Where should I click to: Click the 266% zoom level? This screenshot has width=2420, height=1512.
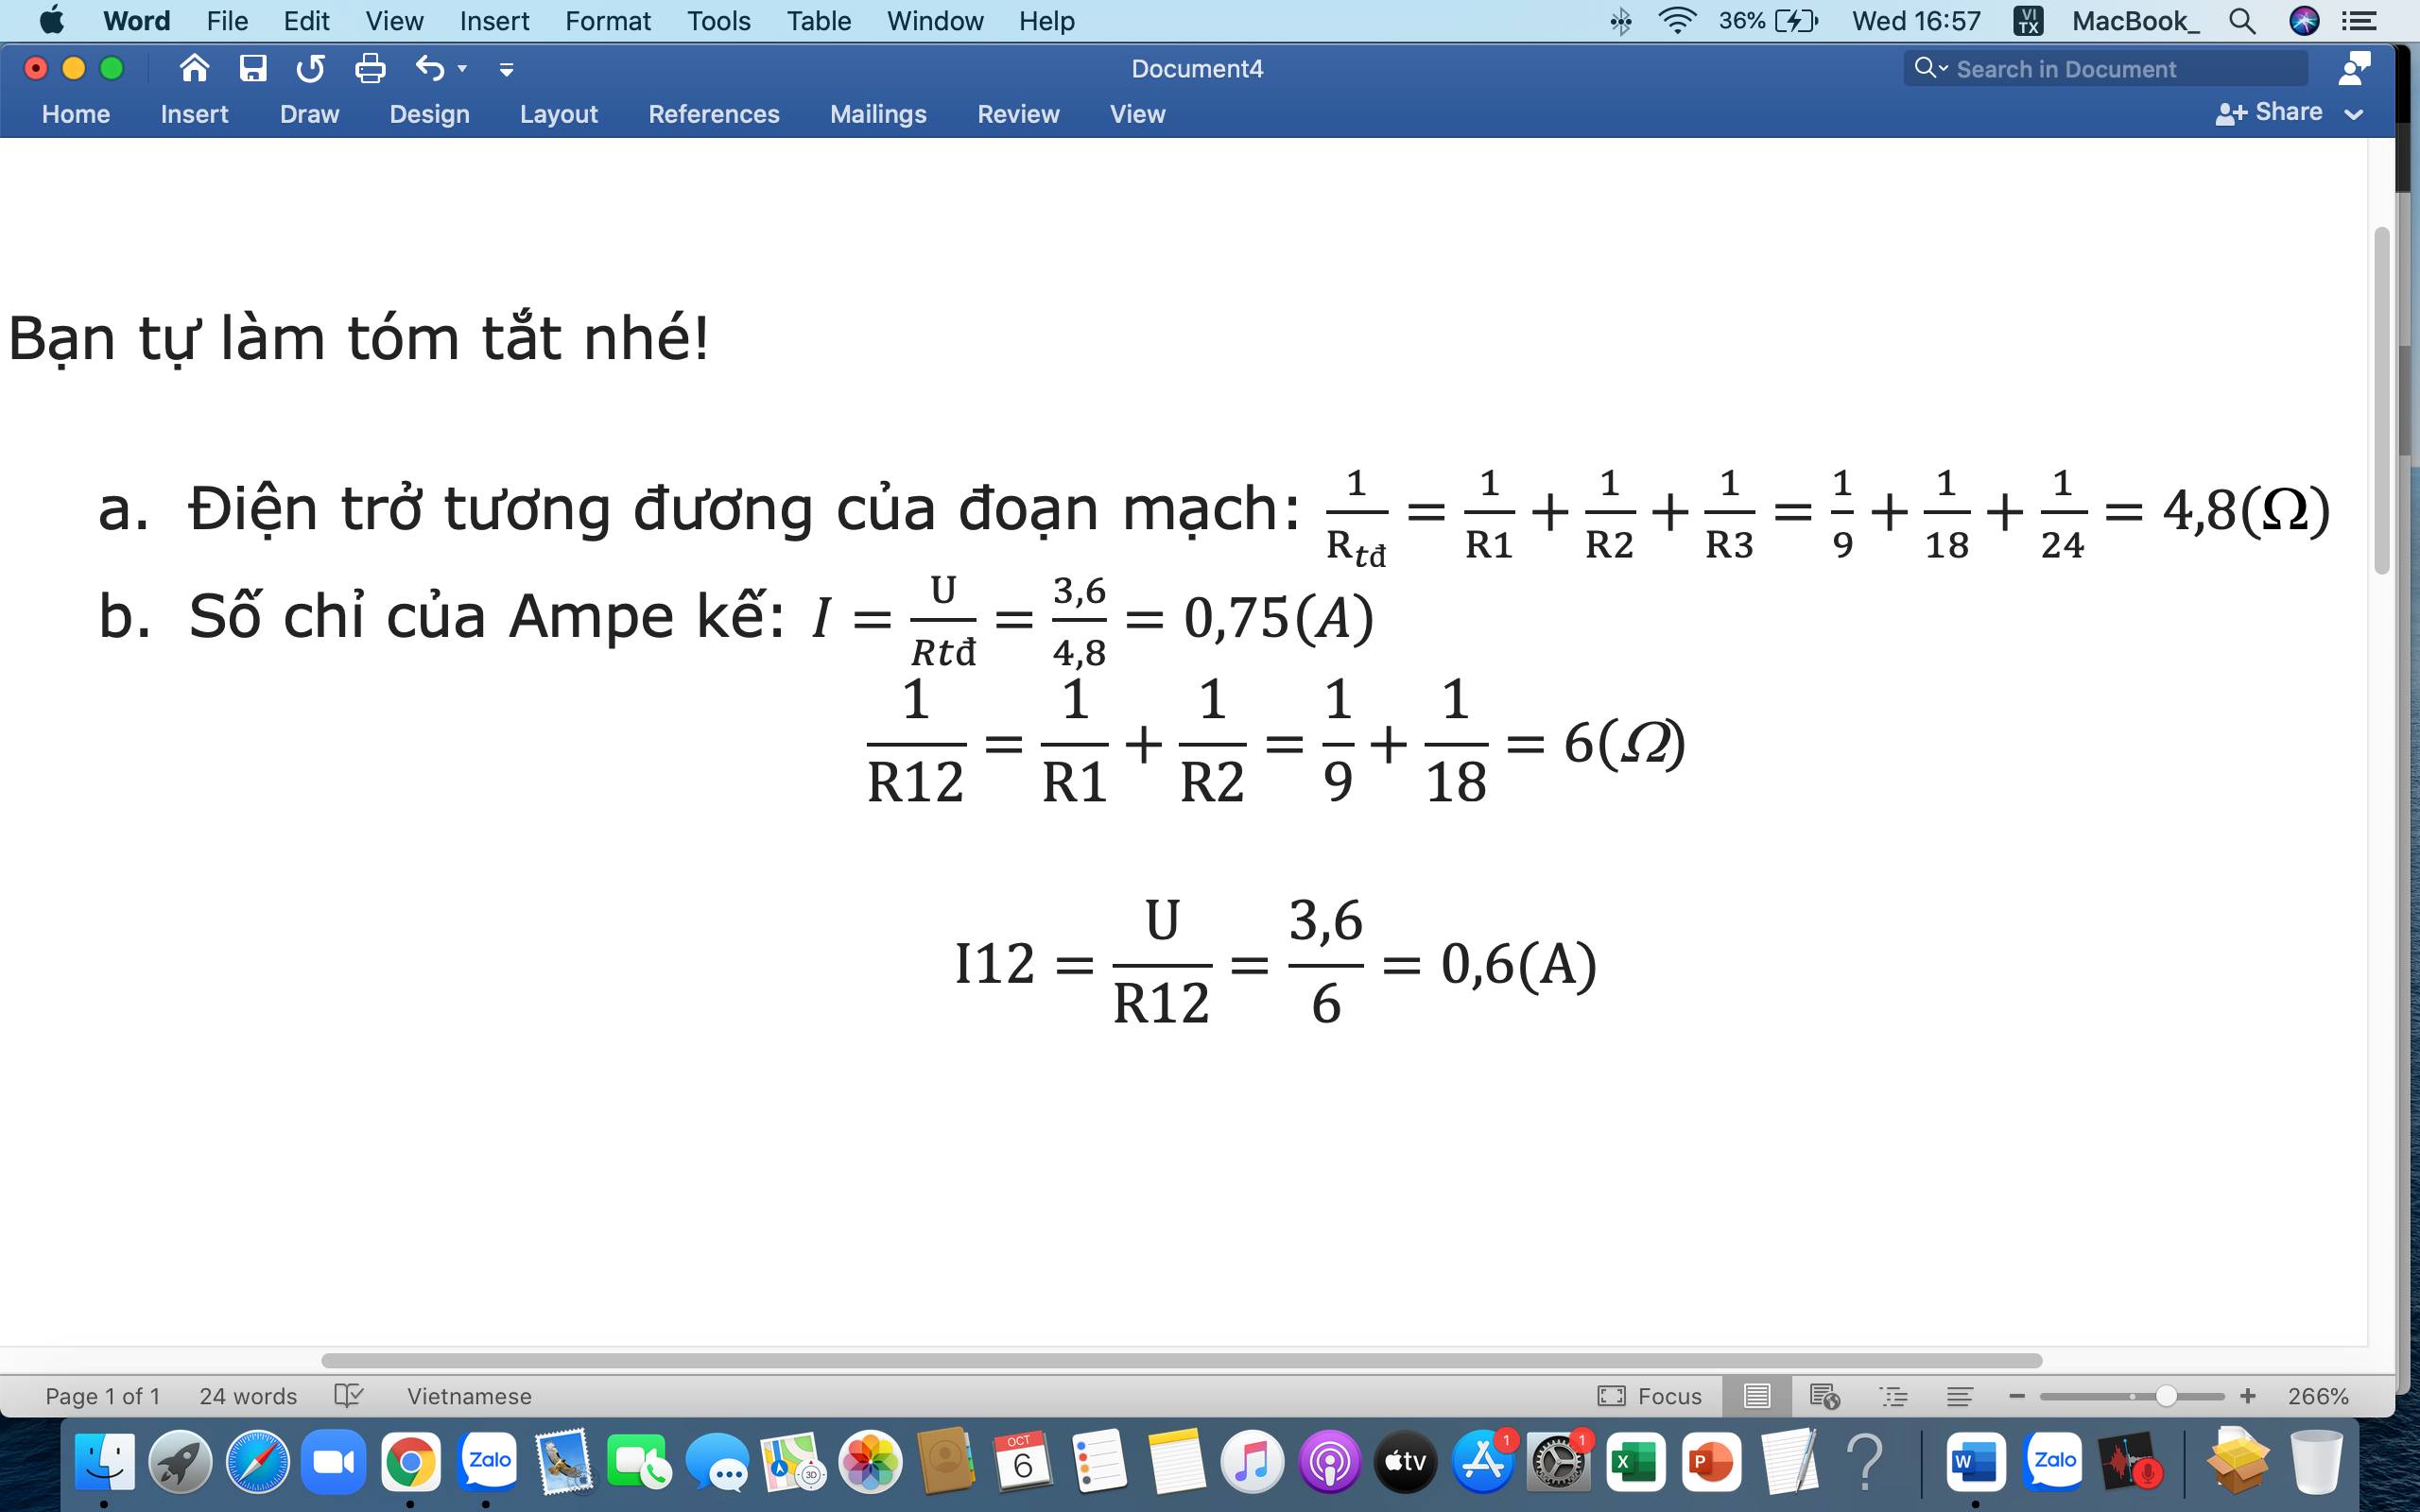click(x=2318, y=1396)
